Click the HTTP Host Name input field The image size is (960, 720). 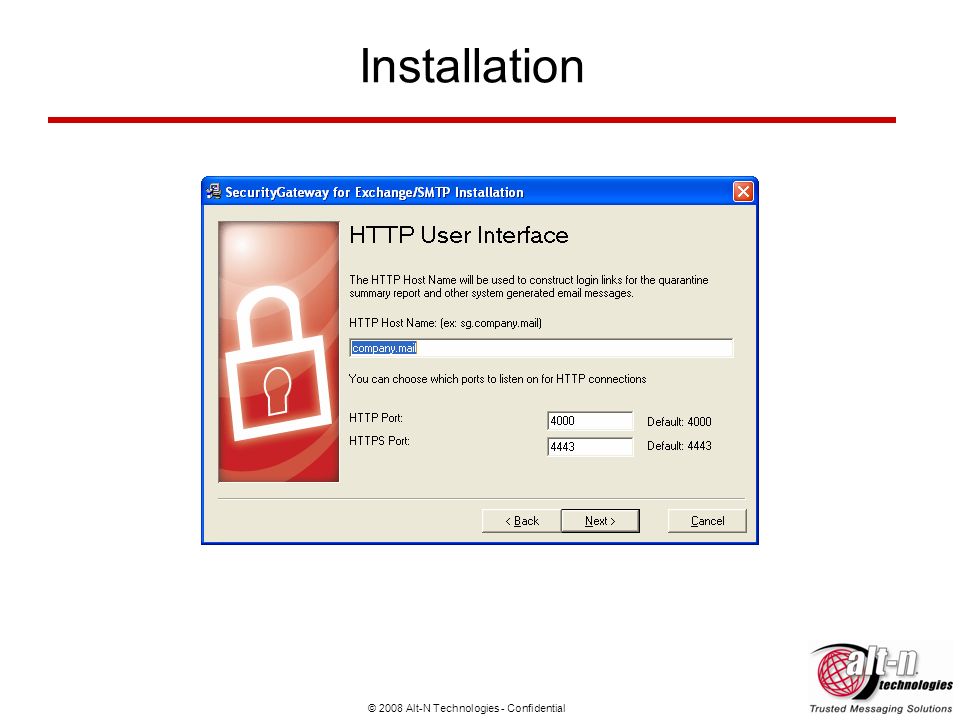(x=541, y=348)
